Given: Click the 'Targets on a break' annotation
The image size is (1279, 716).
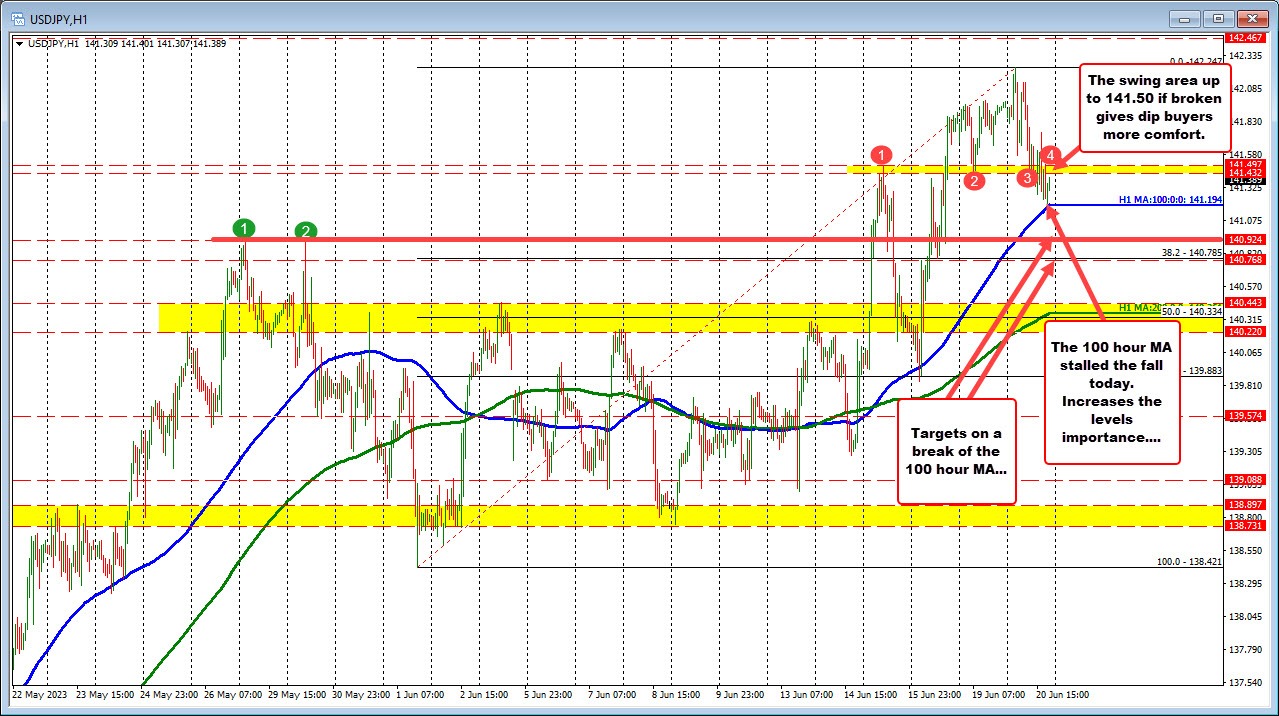Looking at the screenshot, I should point(956,450).
